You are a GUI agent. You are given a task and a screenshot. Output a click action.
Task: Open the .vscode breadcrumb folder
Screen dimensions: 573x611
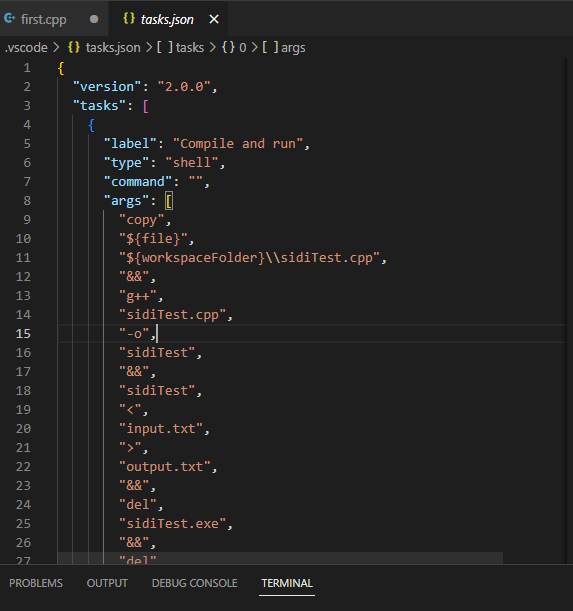(26, 48)
